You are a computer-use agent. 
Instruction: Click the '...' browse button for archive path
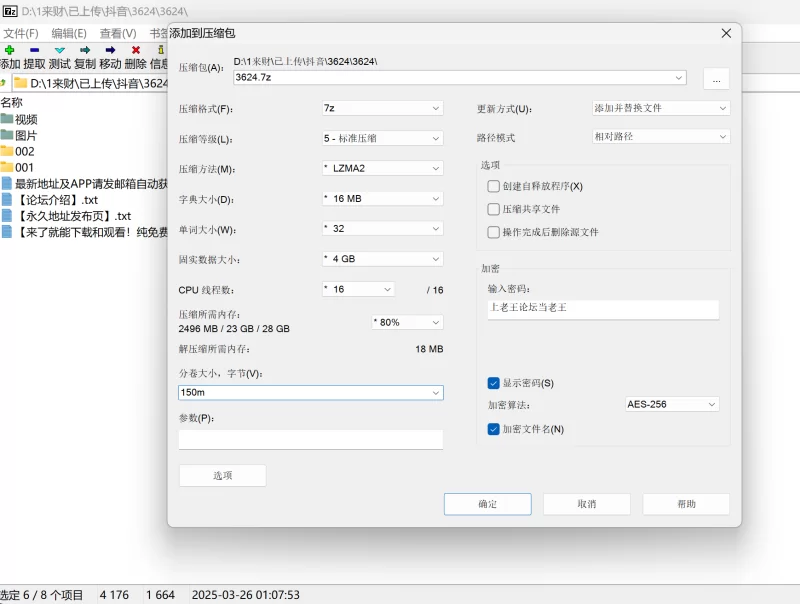pos(716,78)
